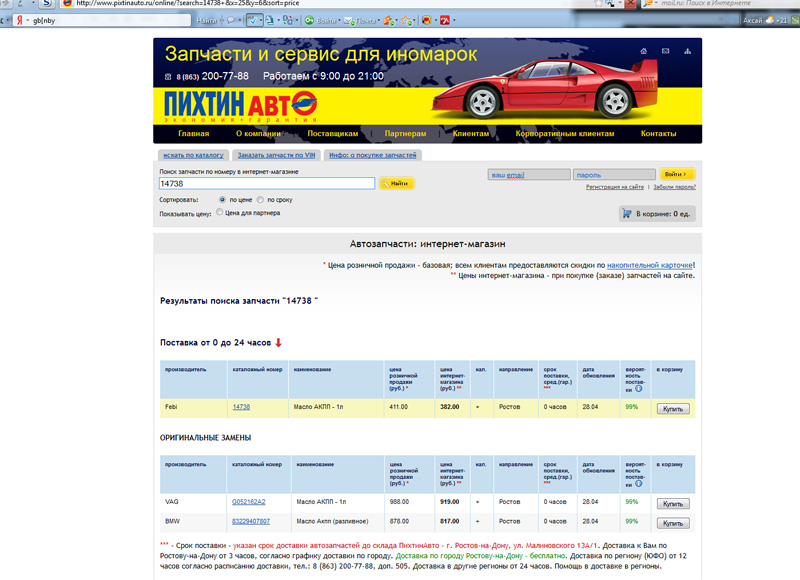The width and height of the screenshot is (800, 580).
Task: Open the Контакты menu item
Action: coord(658,134)
